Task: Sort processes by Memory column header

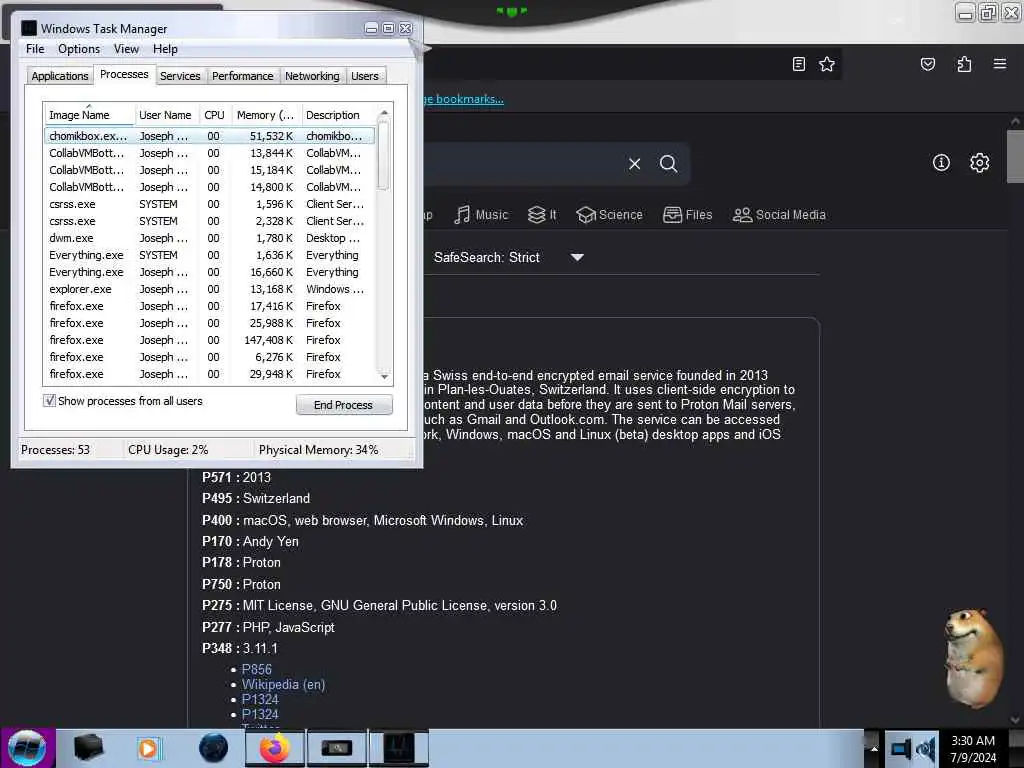Action: pyautogui.click(x=266, y=115)
